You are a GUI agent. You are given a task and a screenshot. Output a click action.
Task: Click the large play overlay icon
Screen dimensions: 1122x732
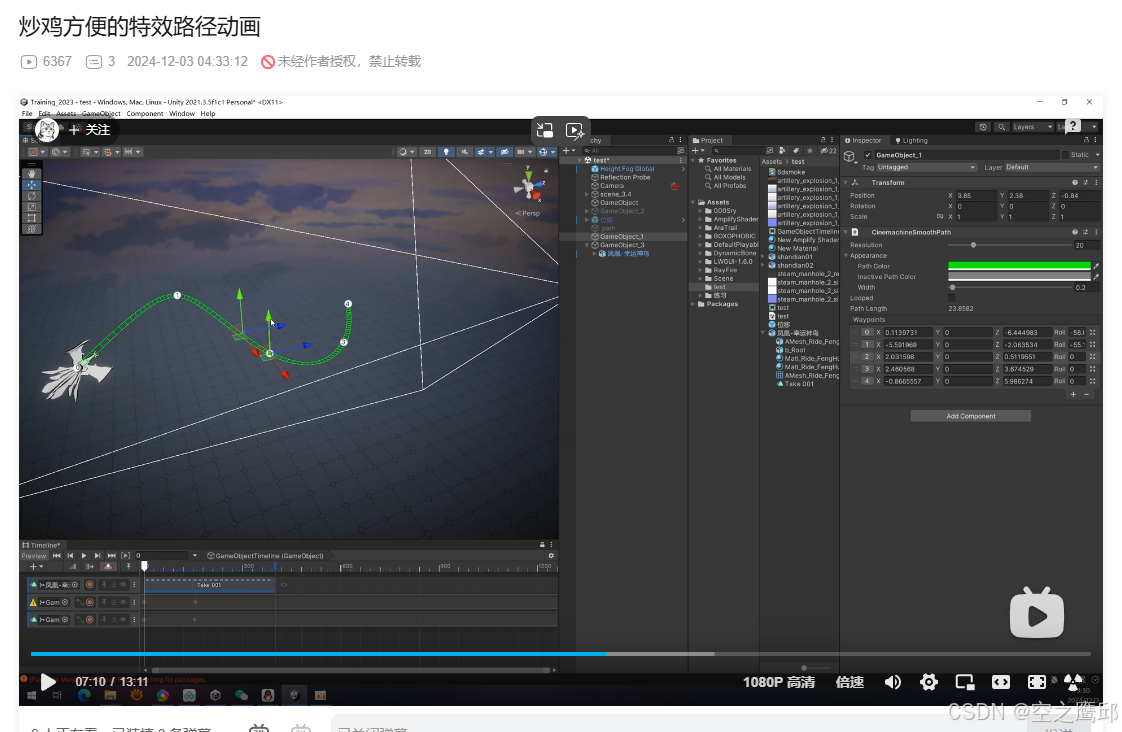1037,613
